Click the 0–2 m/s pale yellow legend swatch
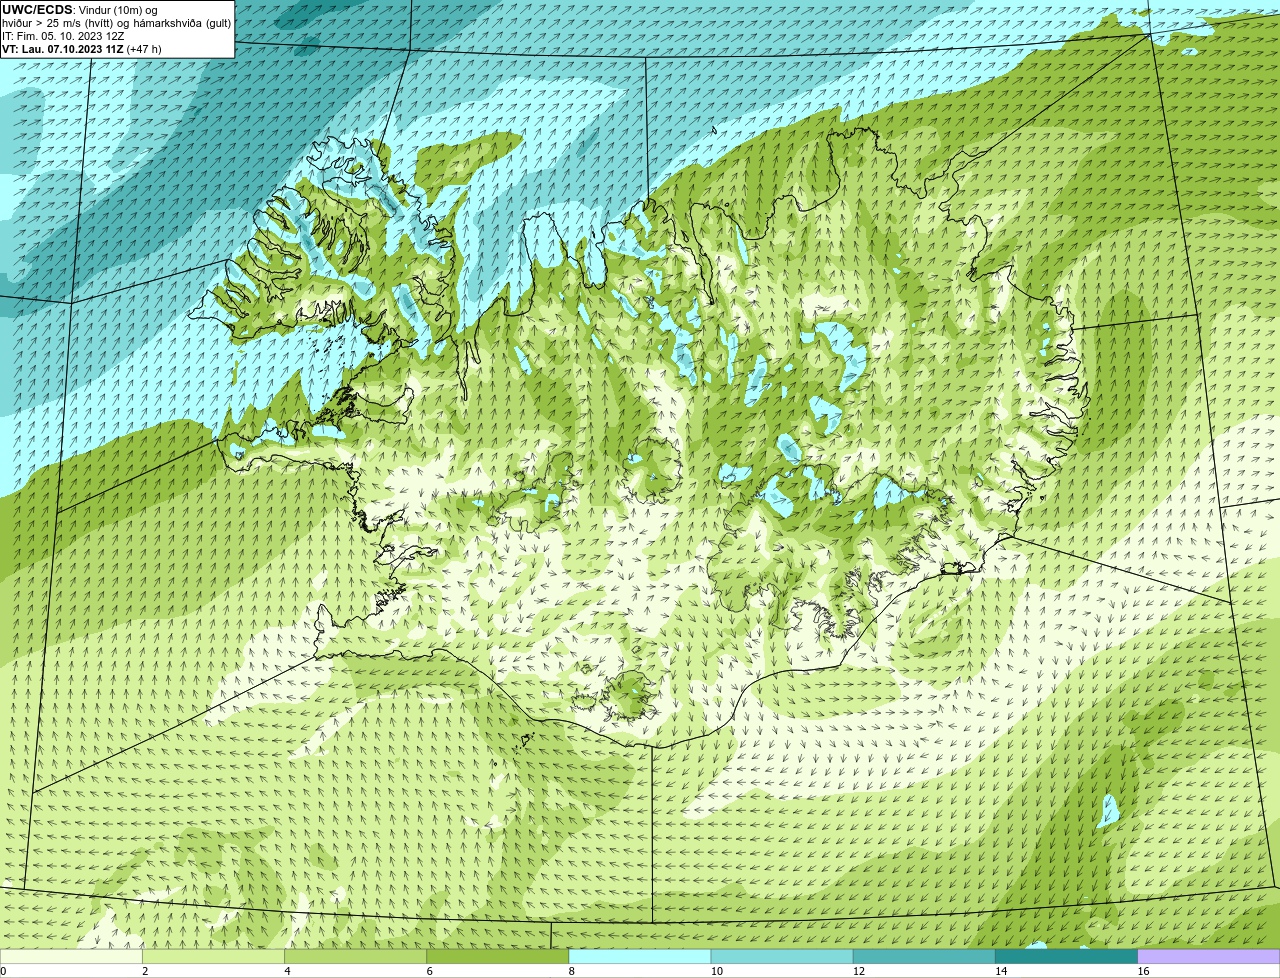1280x978 pixels. (71, 957)
